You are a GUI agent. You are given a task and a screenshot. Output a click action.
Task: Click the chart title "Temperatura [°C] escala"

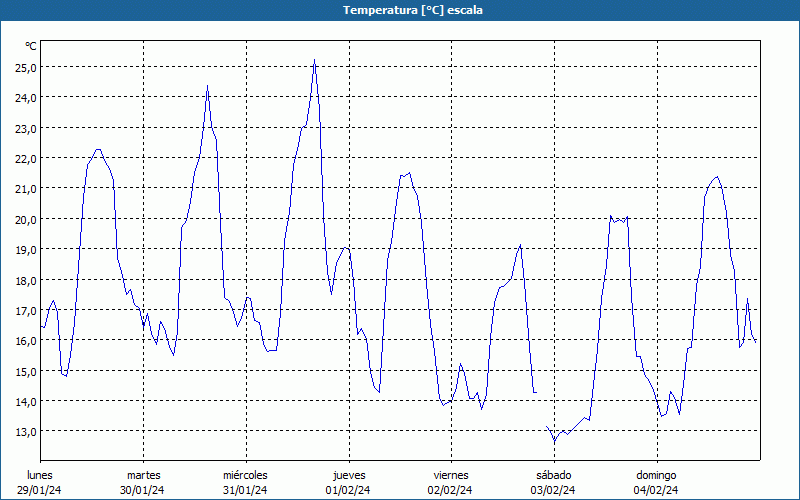[x=413, y=10]
